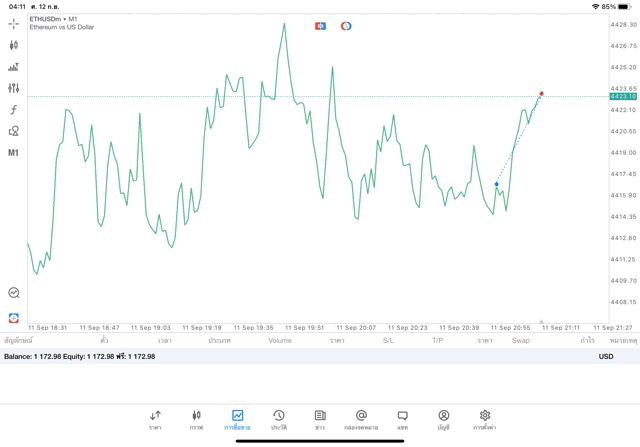This screenshot has width=640, height=447.
Task: Open the การตั้งค่า (Settings) tab
Action: (485, 419)
